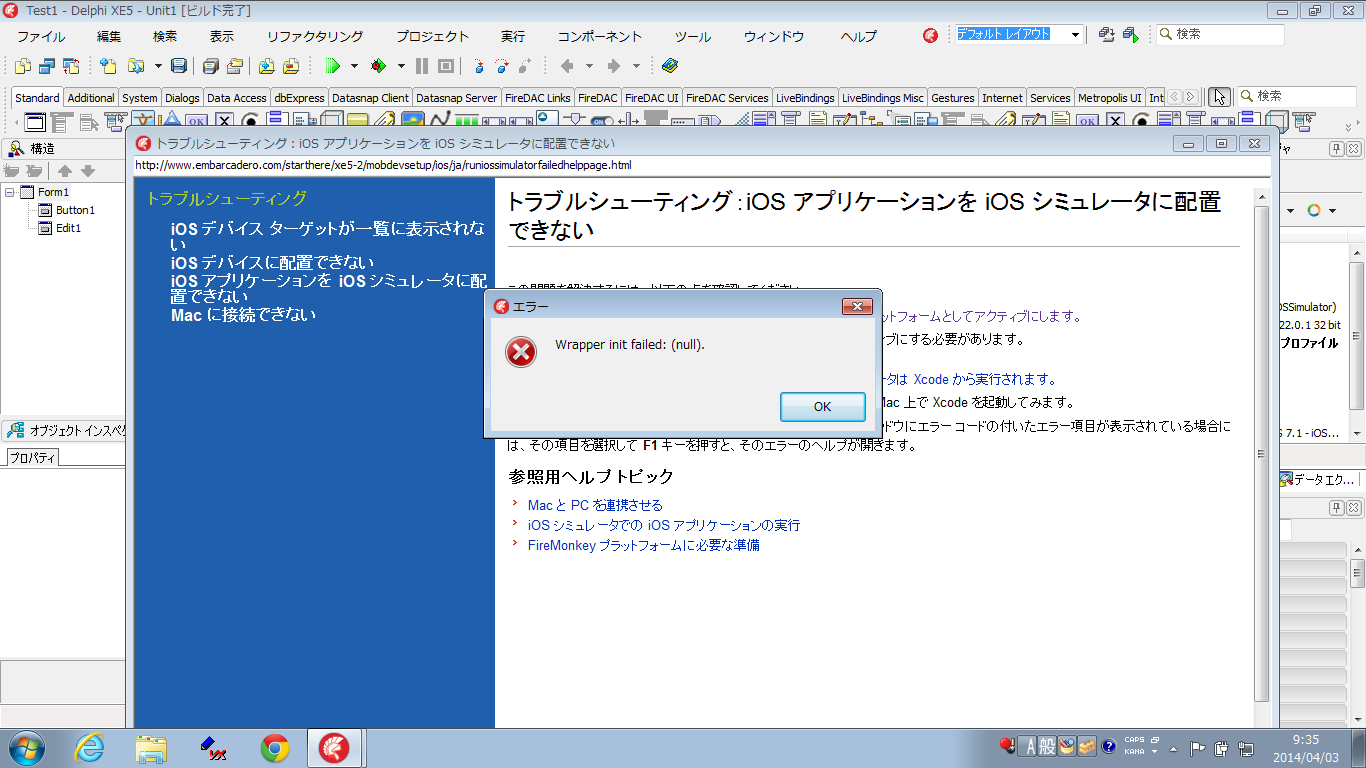Collapse the Form1 node in structure tree
Screen dimensions: 1366x768
[10, 192]
